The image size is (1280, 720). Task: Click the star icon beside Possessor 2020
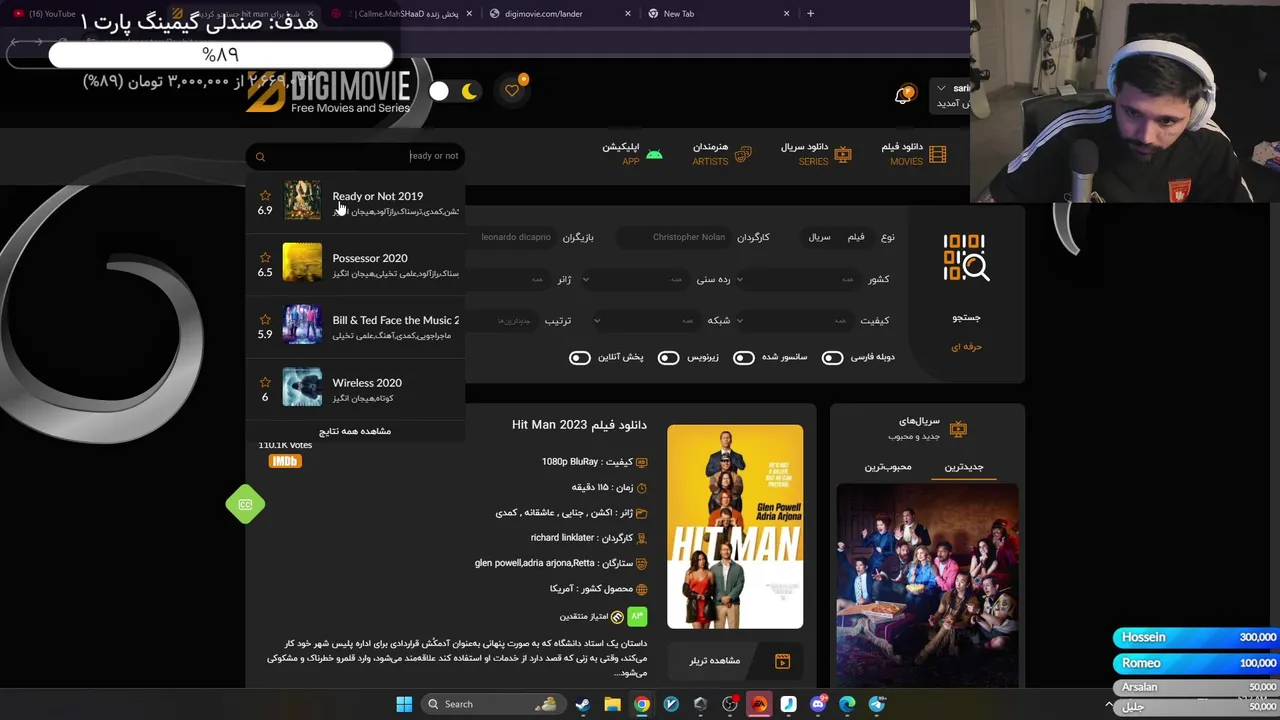(x=265, y=258)
